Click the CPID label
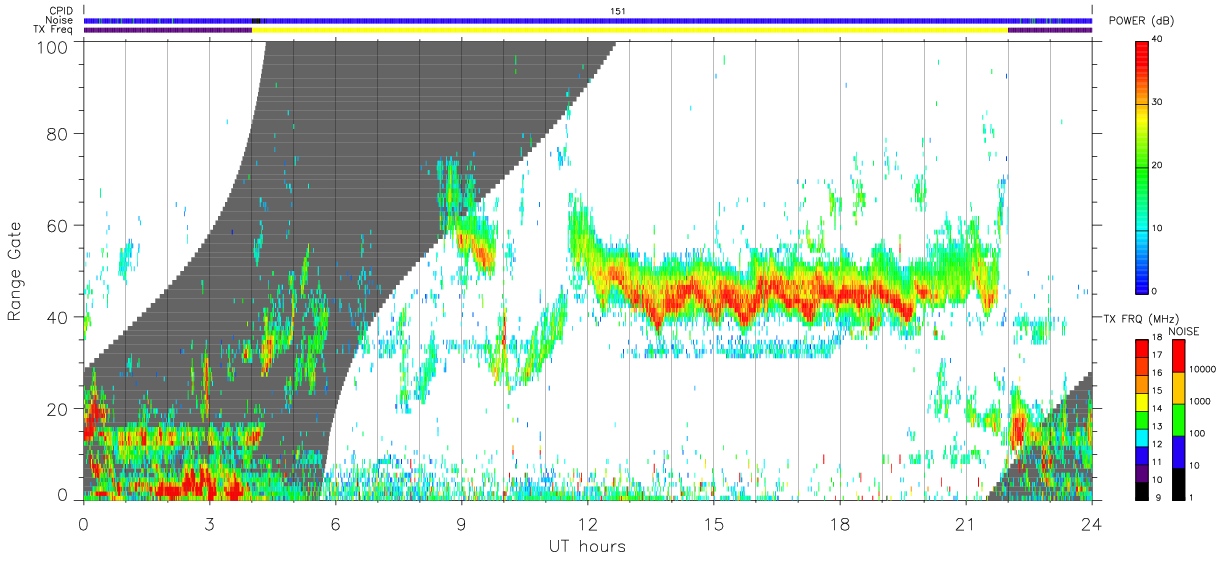The height and width of the screenshot is (567, 1228). point(61,11)
